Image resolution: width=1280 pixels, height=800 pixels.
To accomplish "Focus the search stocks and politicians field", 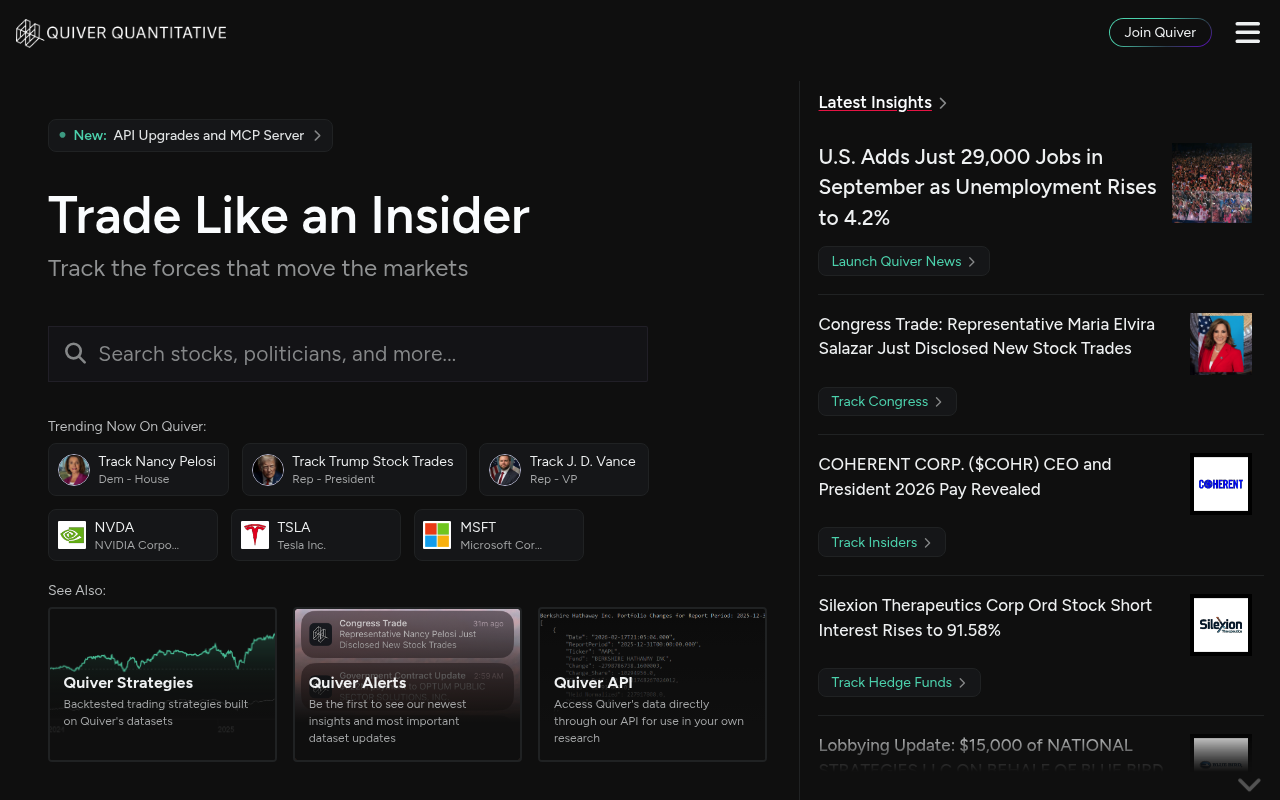I will pos(348,354).
